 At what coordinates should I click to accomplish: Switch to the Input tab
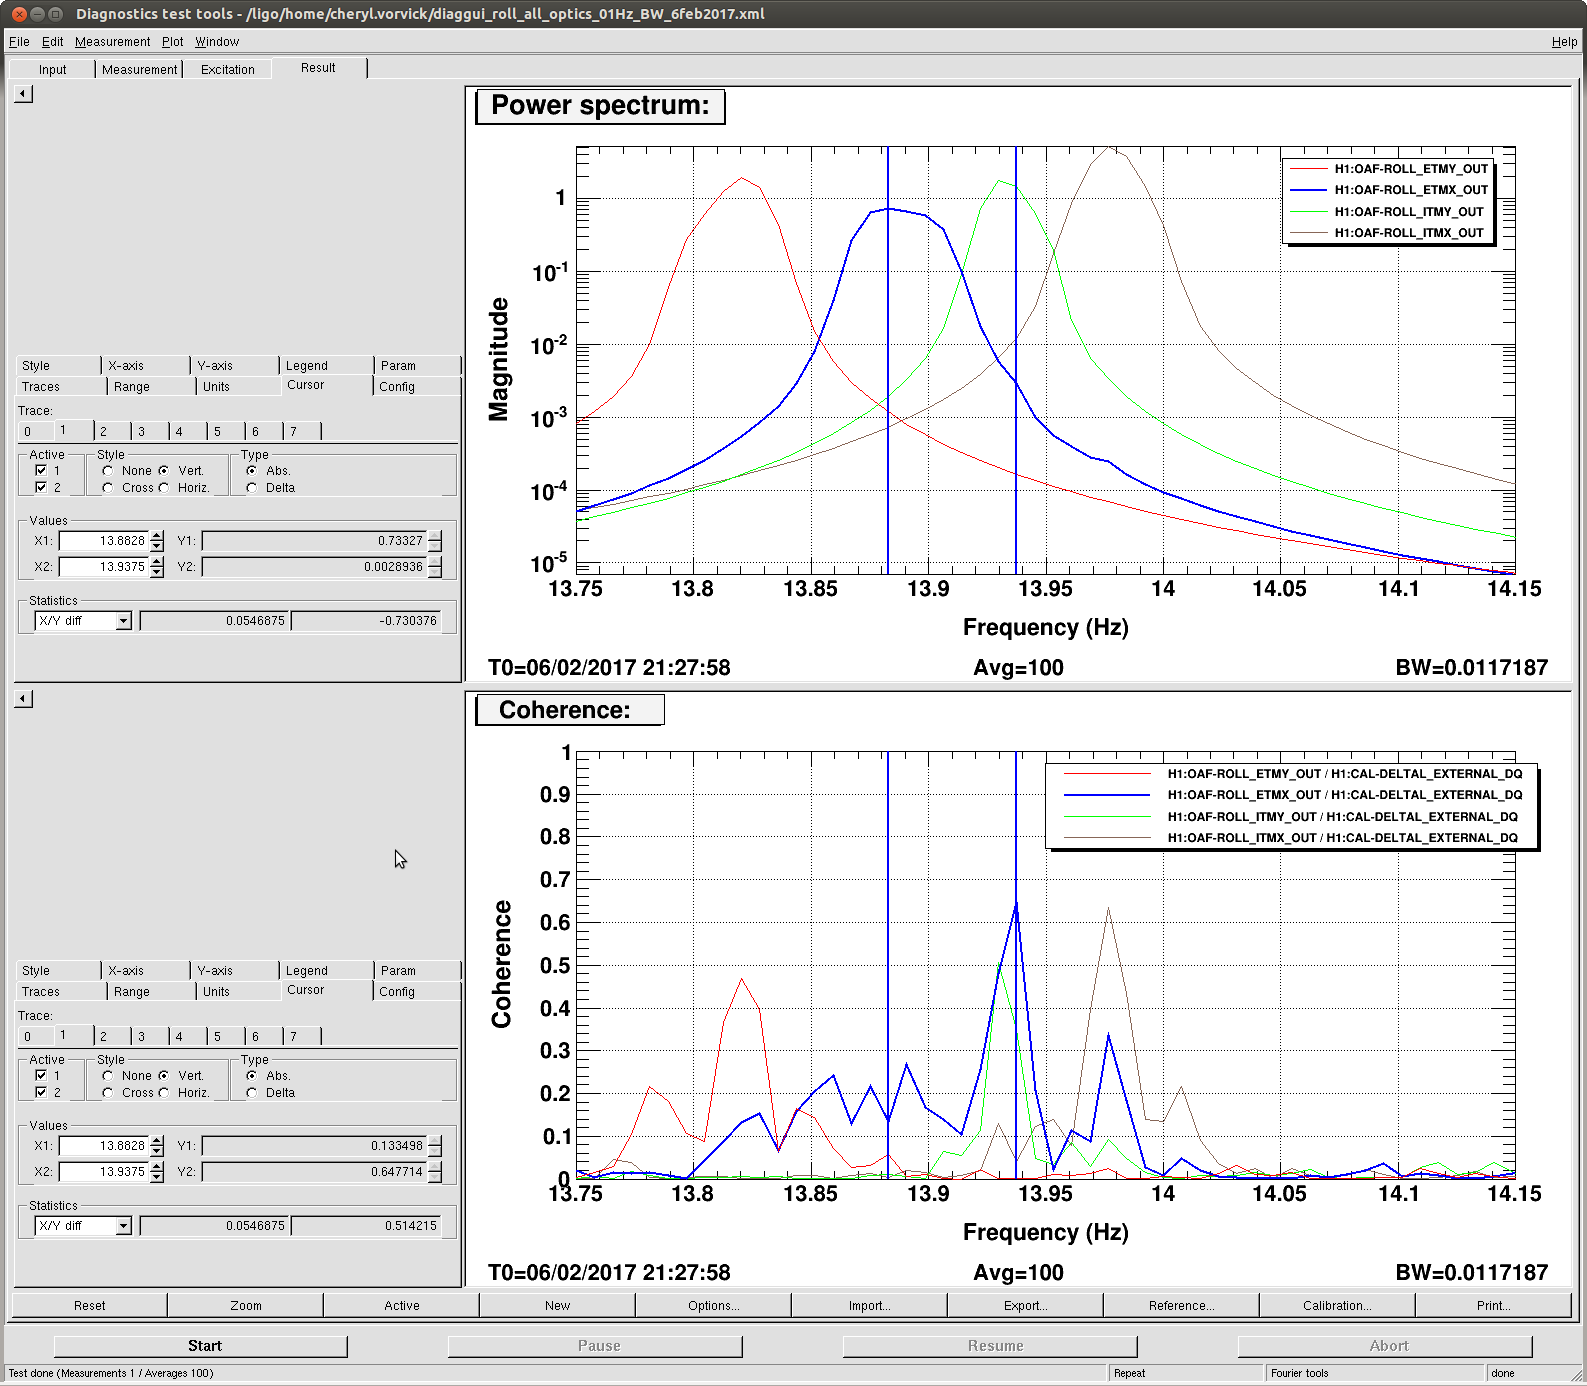[52, 69]
